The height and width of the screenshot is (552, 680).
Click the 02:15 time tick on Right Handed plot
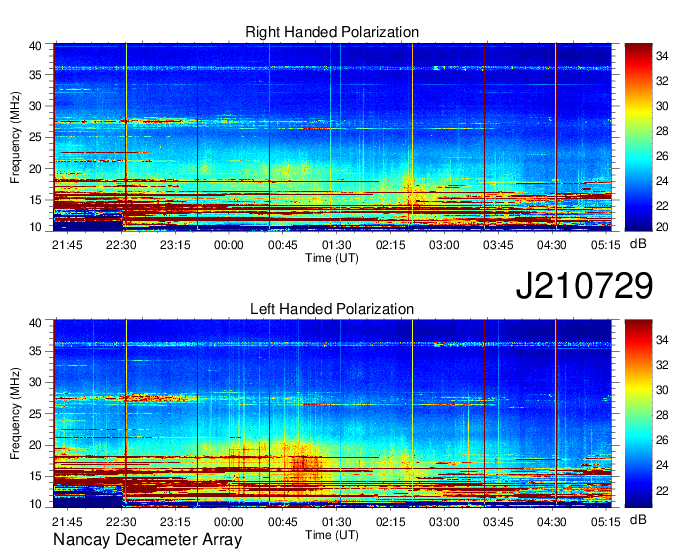click(390, 245)
